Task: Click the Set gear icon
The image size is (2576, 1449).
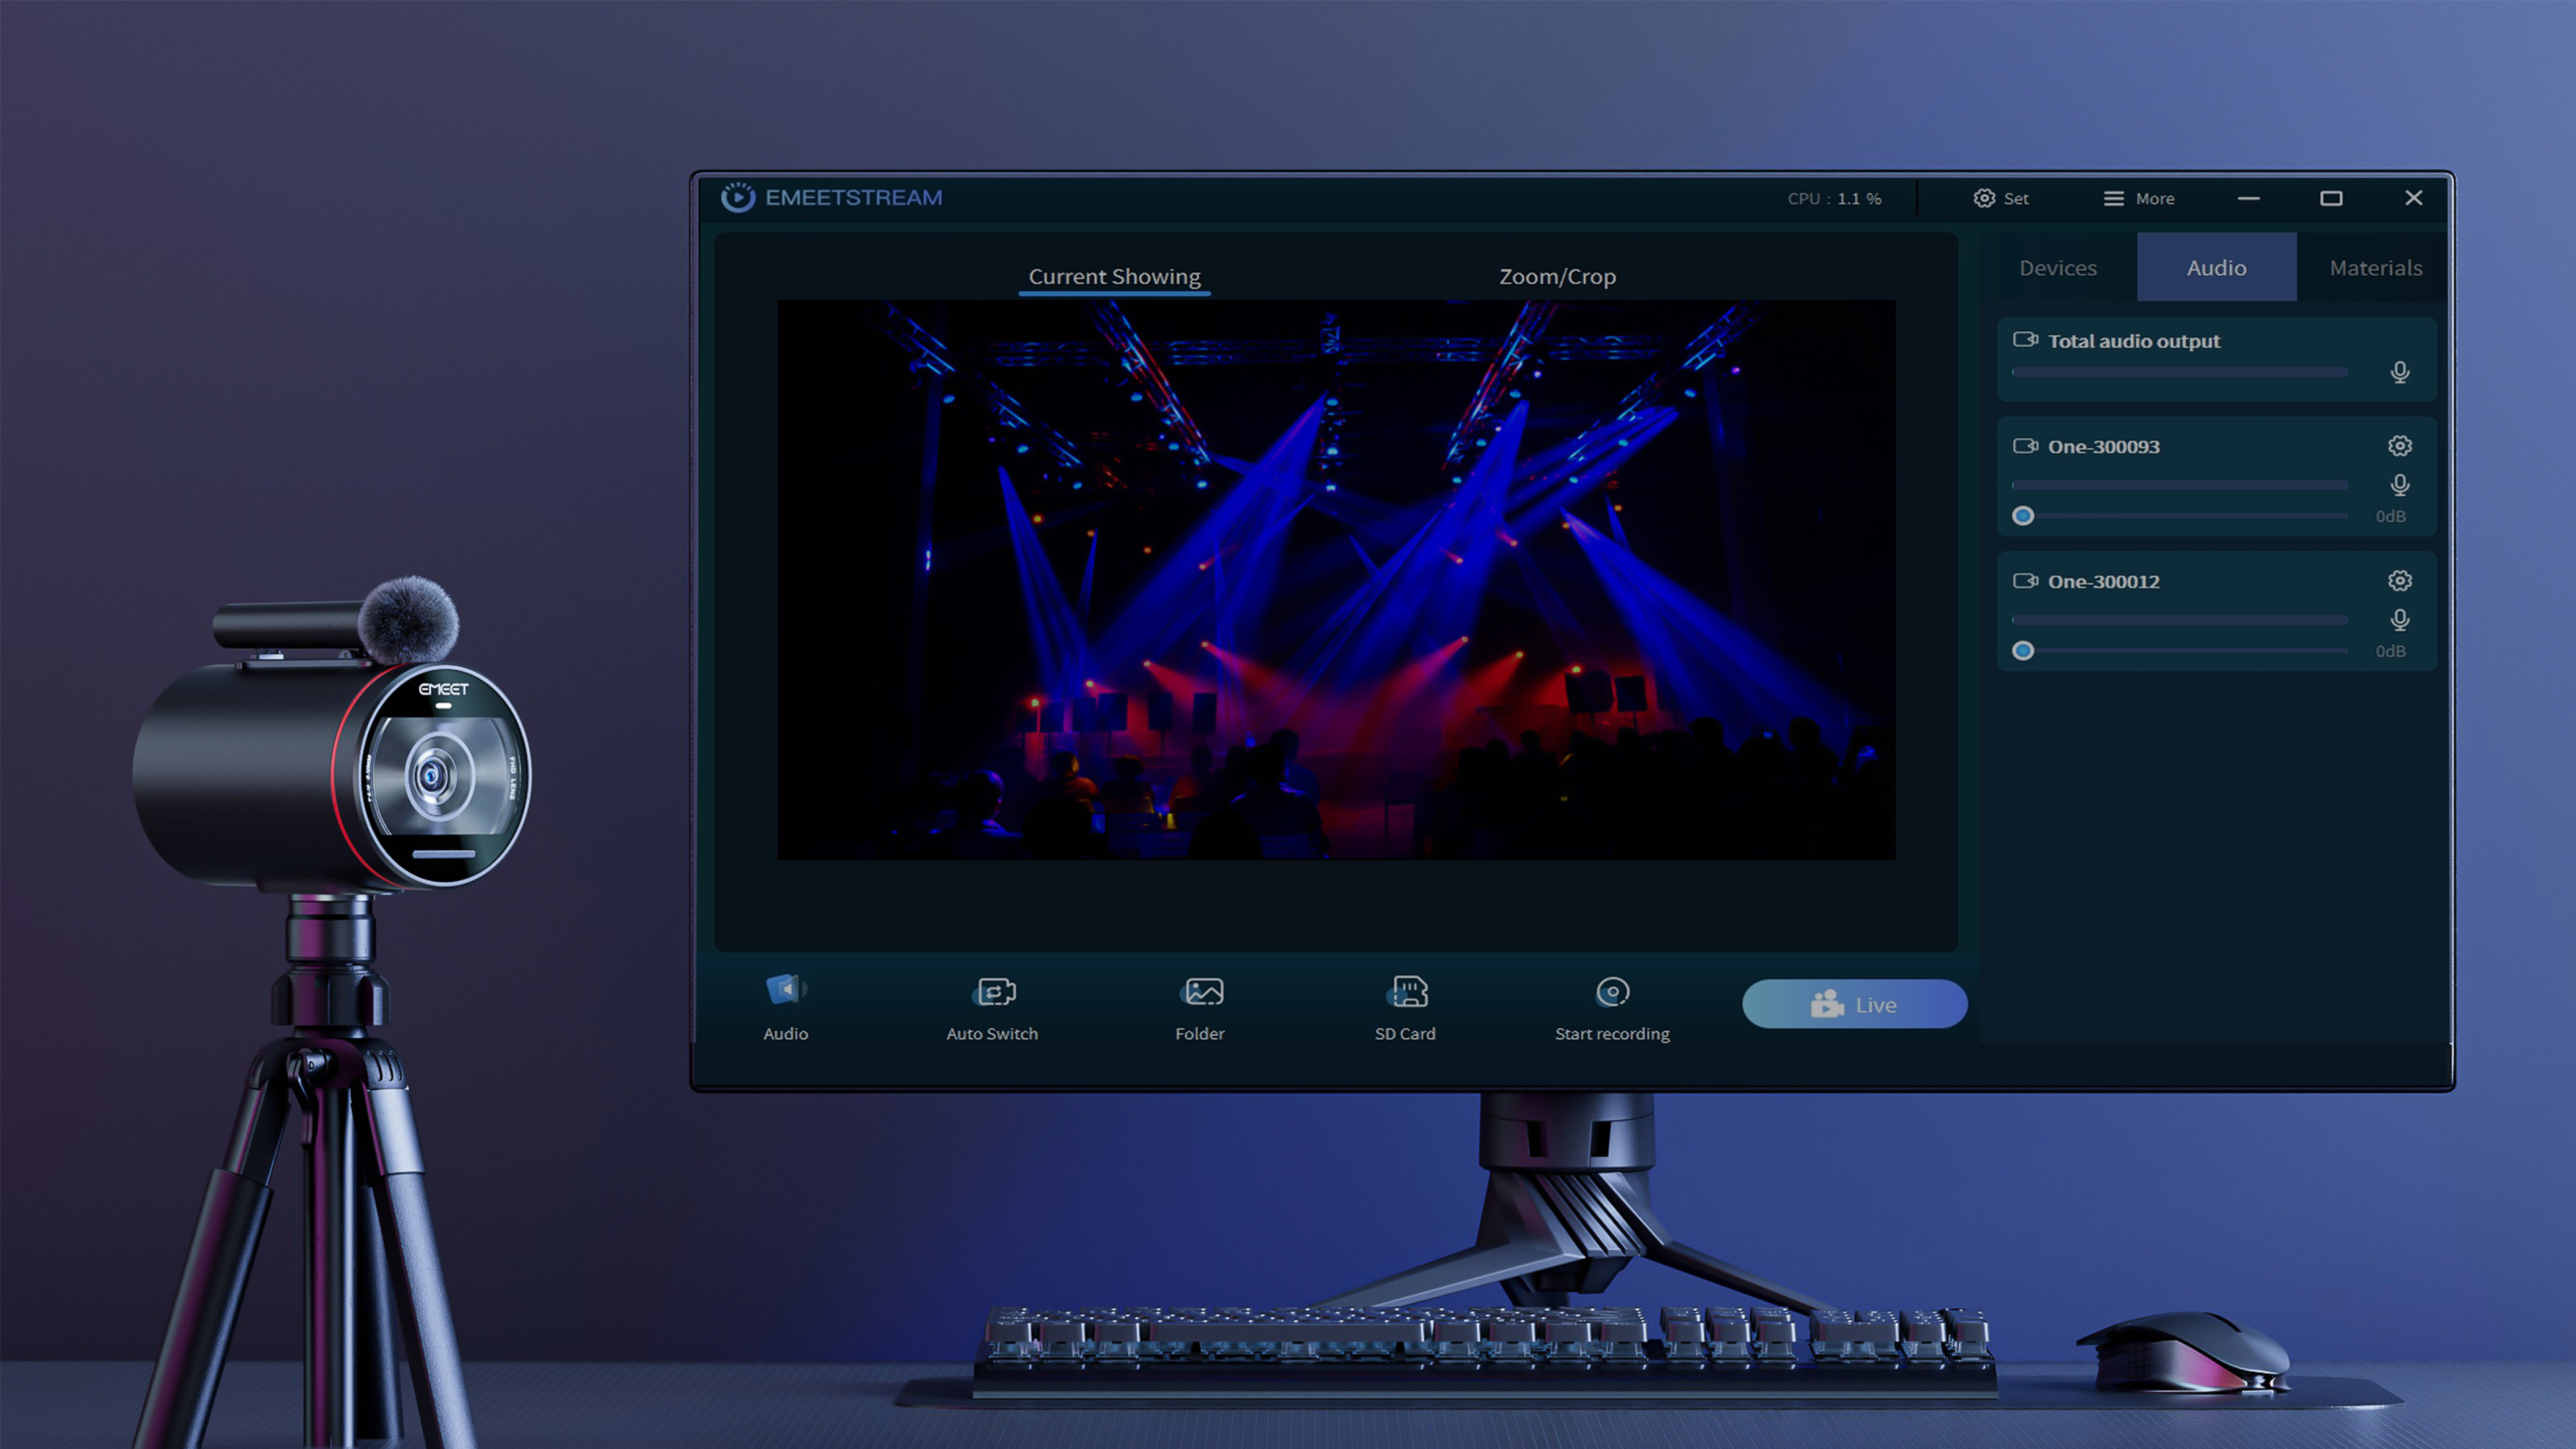Action: pos(1984,198)
